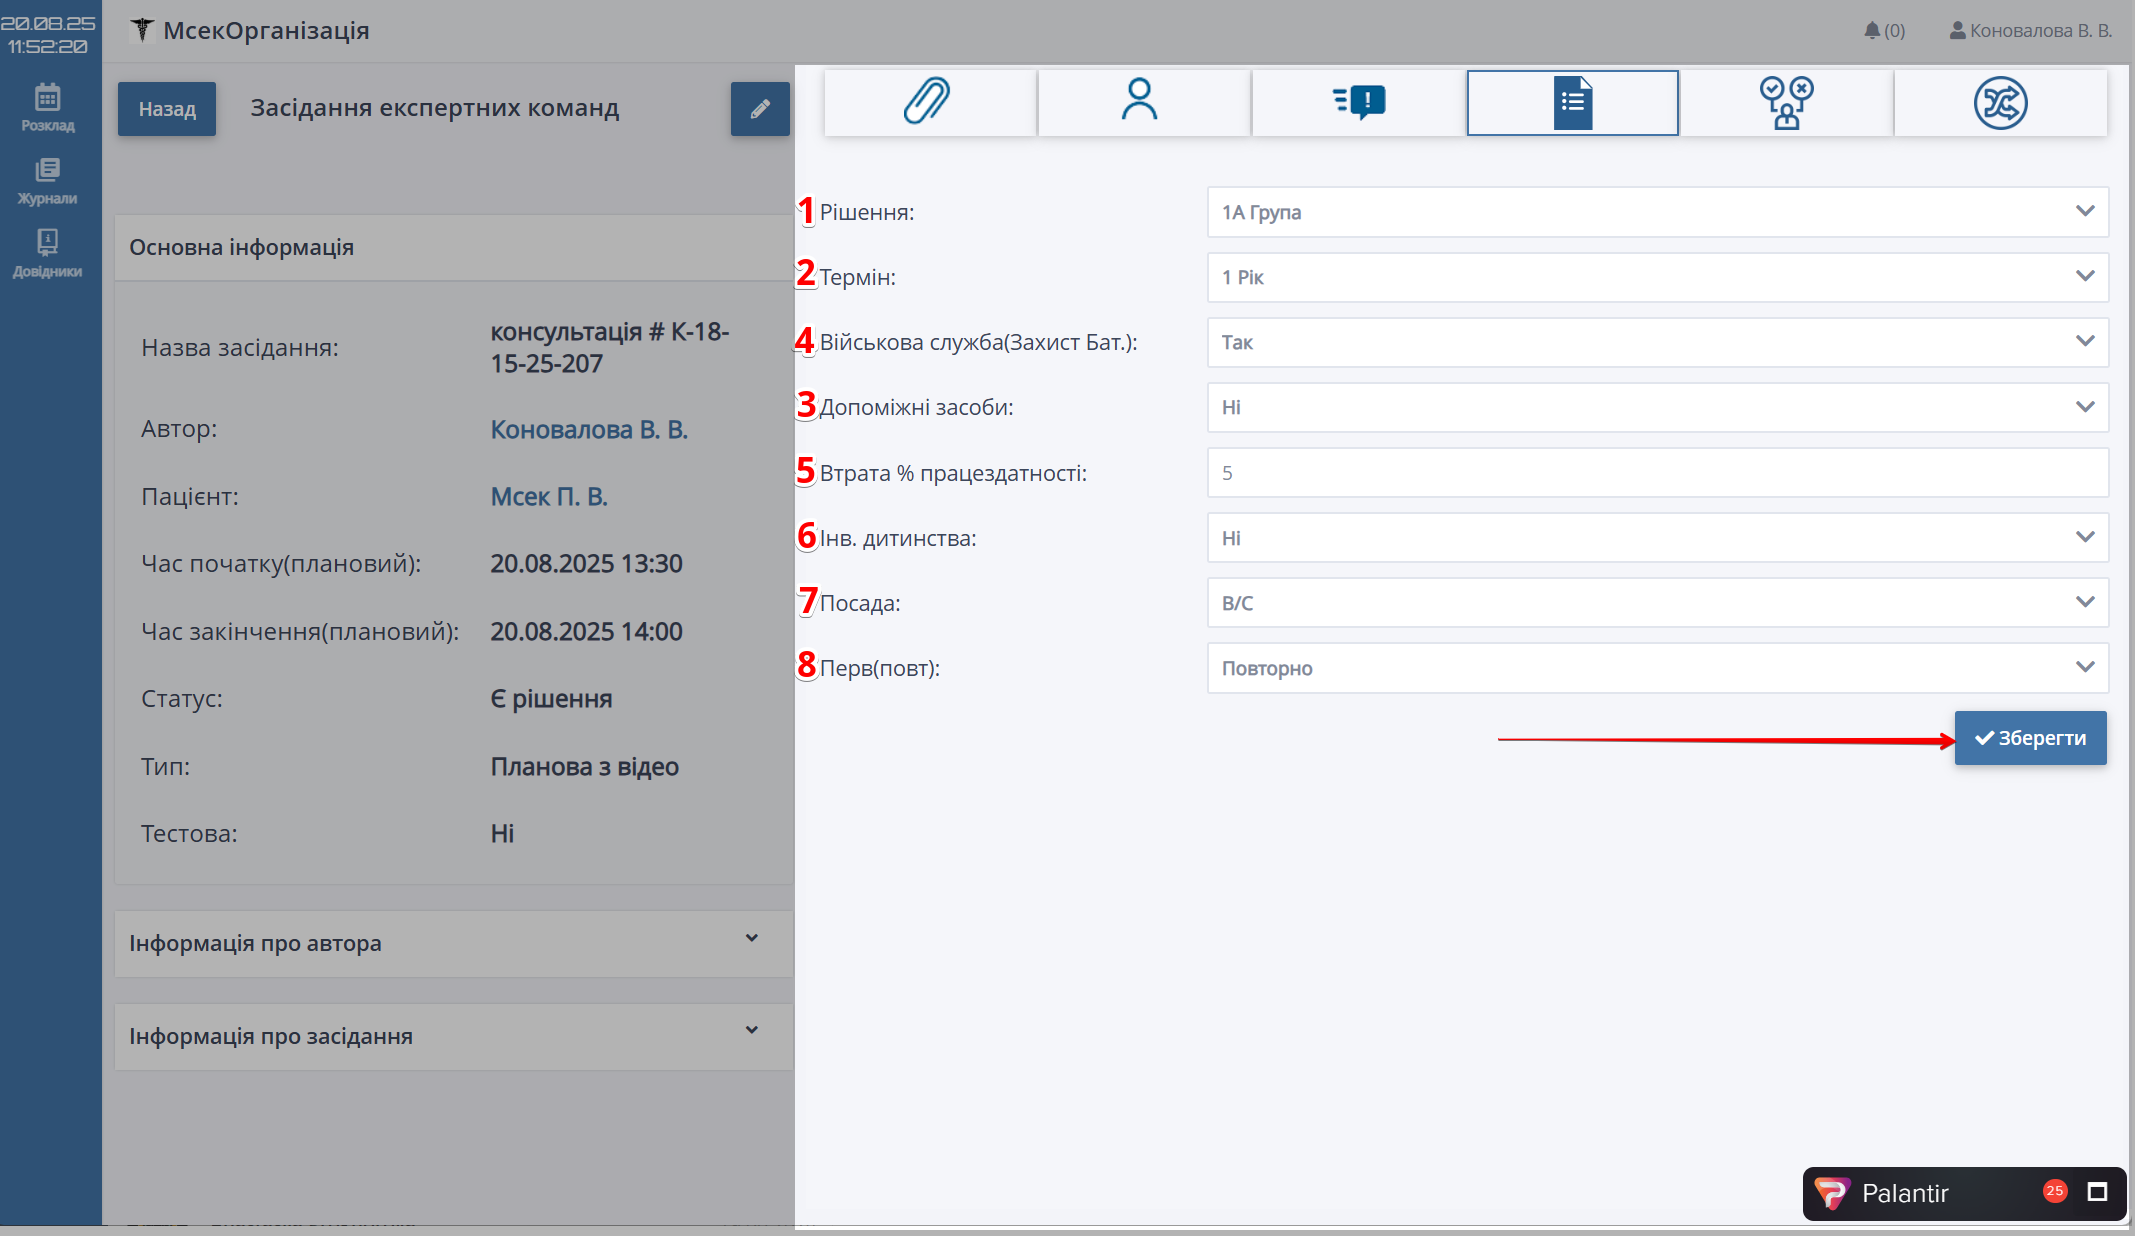Open the voting approve/reject tab
Screen dimensions: 2135x1236
point(1786,102)
